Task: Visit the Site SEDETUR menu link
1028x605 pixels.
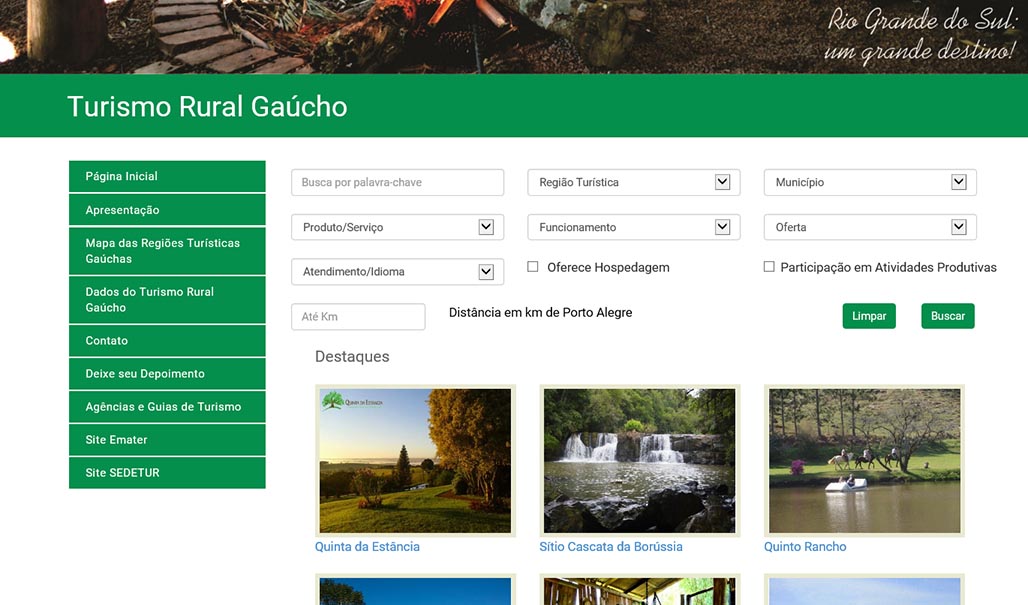Action: [x=167, y=473]
